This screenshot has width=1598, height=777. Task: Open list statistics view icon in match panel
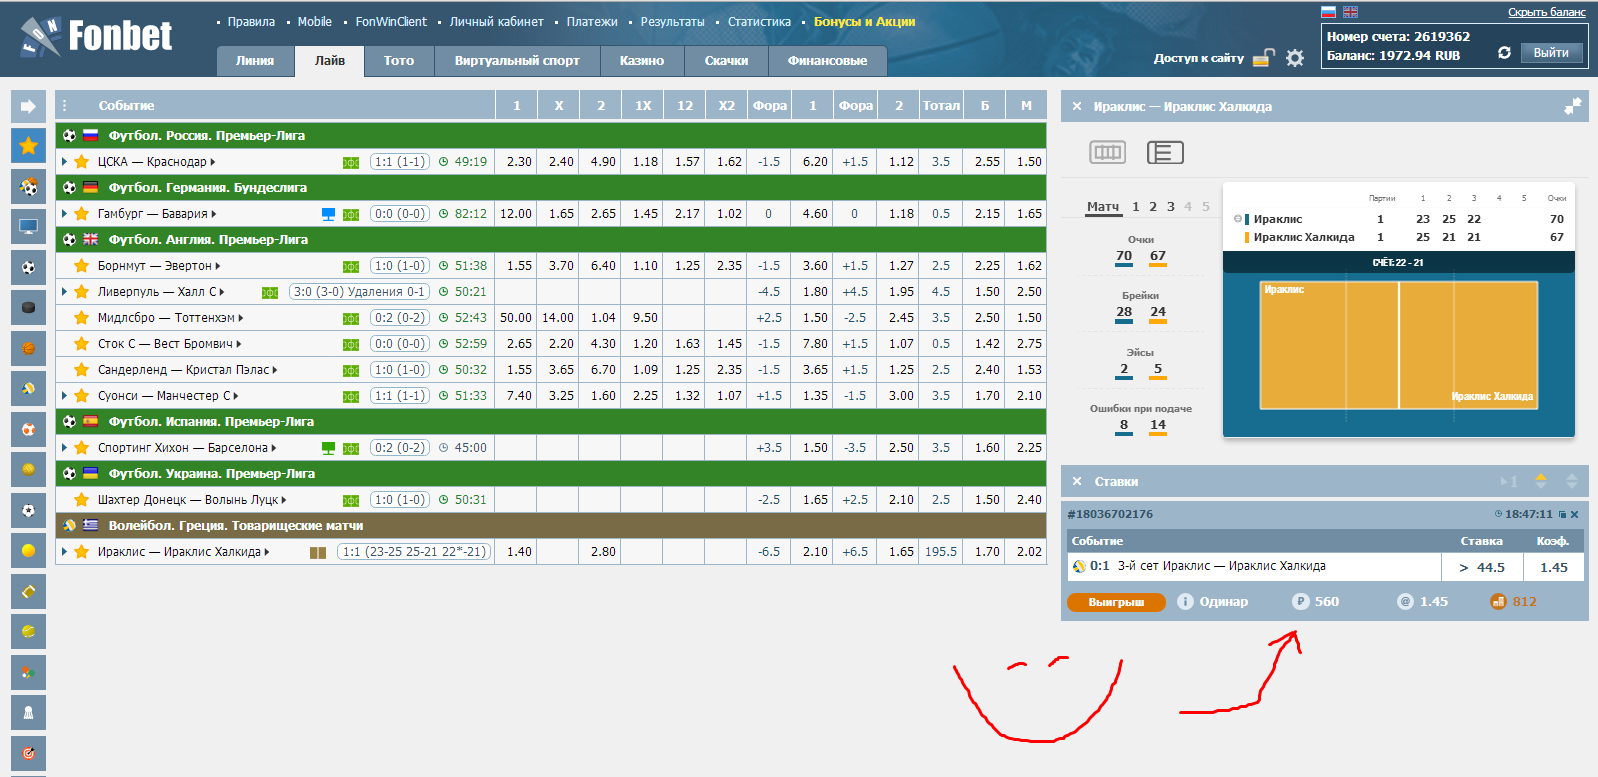pyautogui.click(x=1165, y=152)
